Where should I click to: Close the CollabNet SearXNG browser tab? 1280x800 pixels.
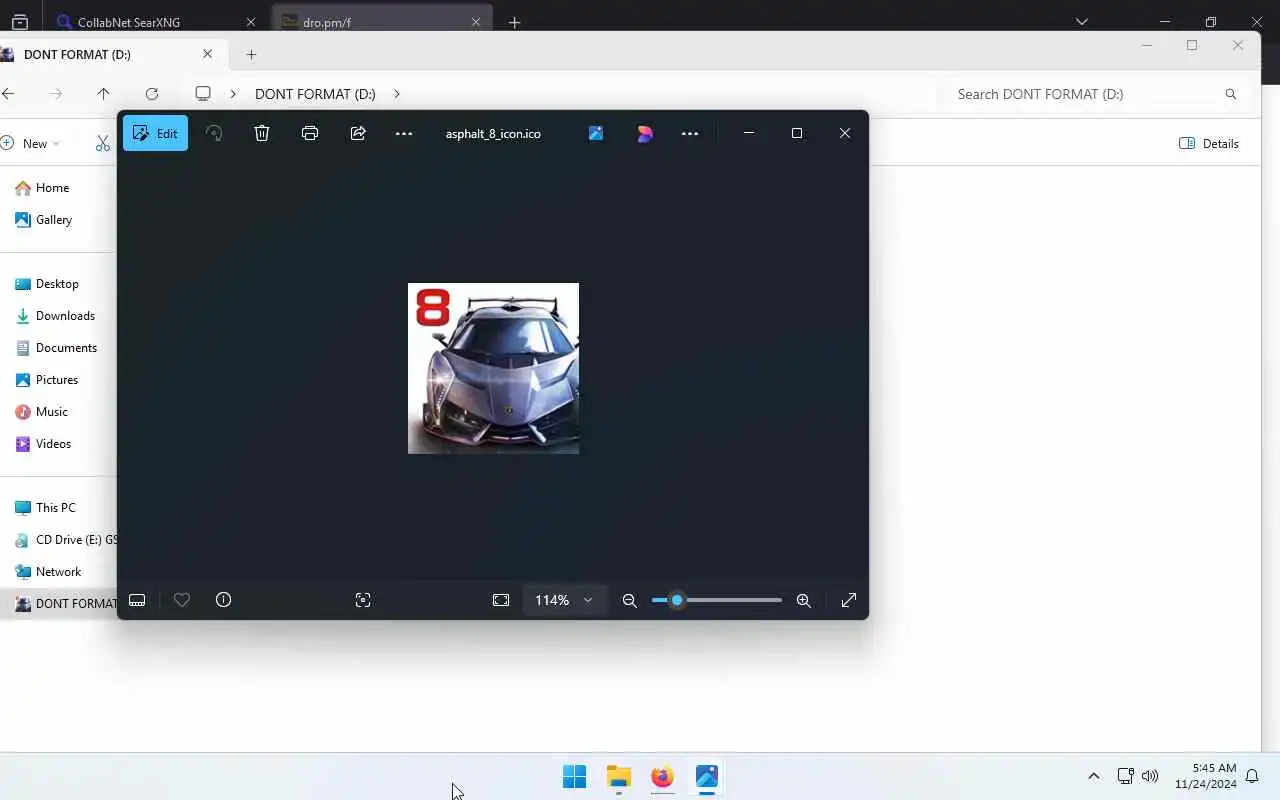coord(251,21)
